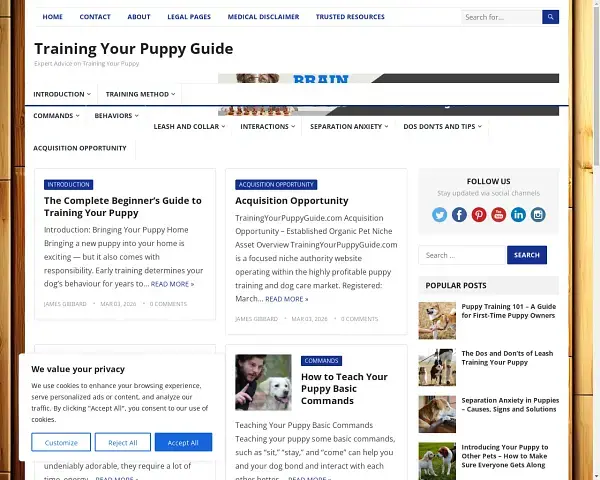Screen dimensions: 600x480
Task: Open the Separation Anxiety submenu
Action: (x=349, y=127)
